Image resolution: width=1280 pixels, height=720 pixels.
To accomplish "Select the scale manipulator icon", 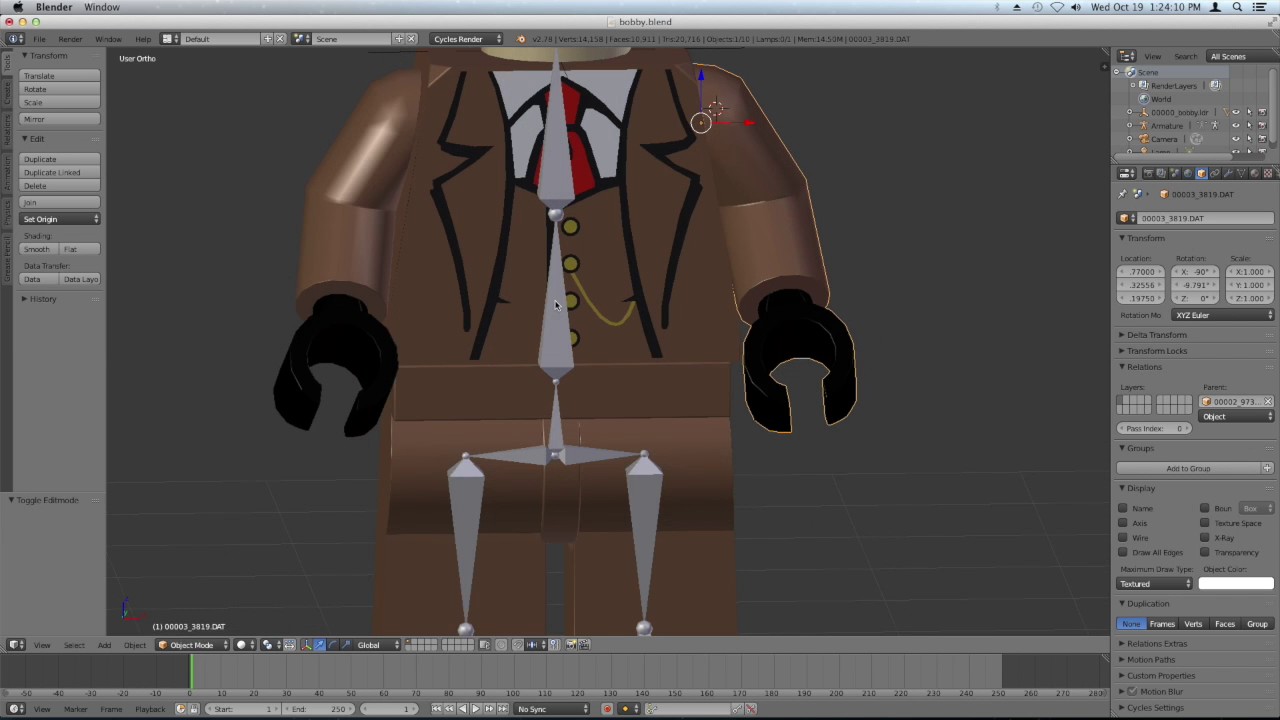I will point(345,645).
